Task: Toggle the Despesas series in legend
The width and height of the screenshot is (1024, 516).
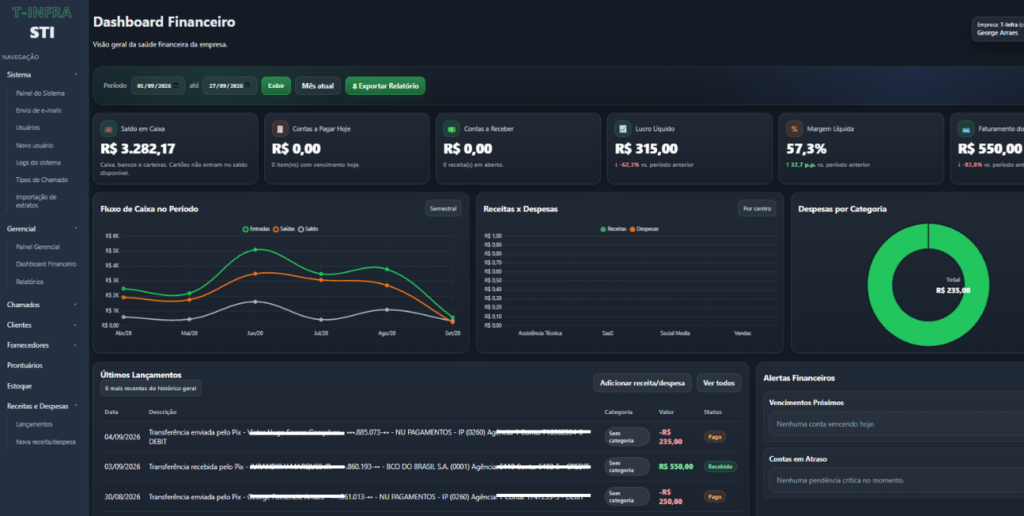Action: 644,229
